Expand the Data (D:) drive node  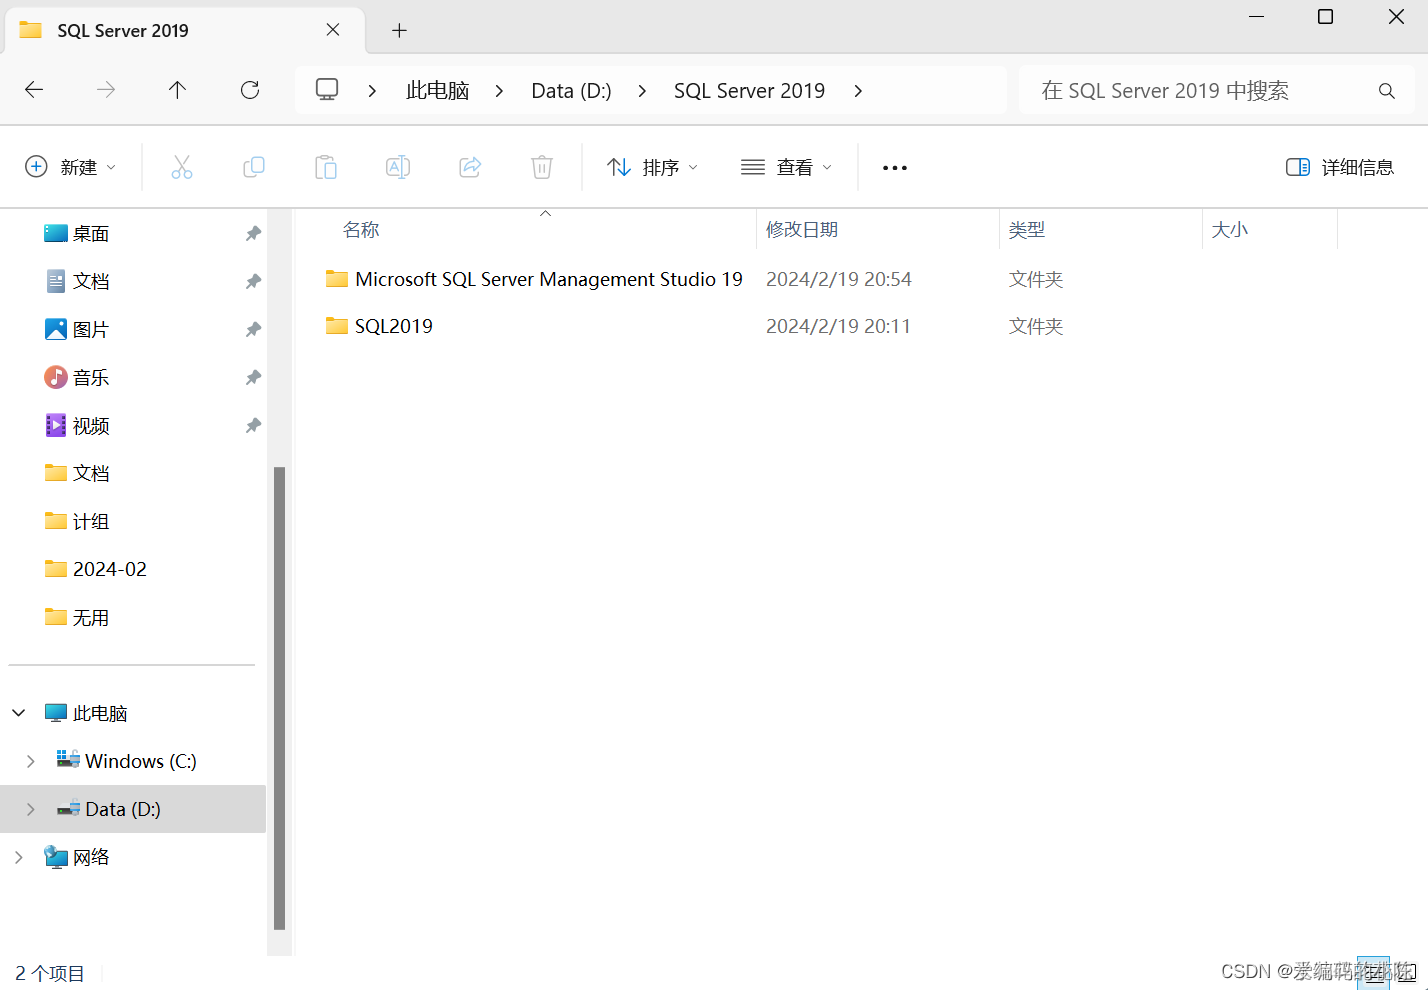(31, 809)
